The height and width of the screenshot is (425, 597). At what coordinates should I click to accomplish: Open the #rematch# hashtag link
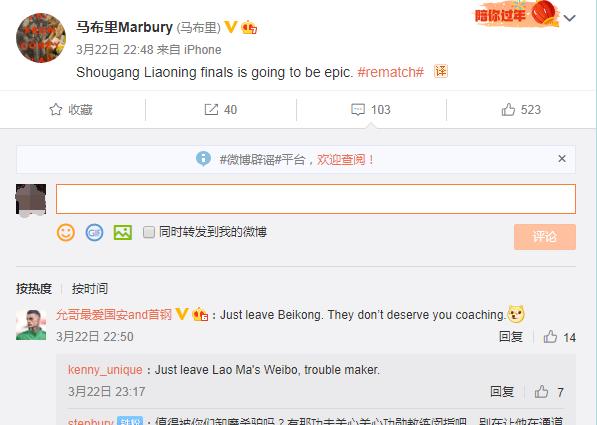pos(391,72)
